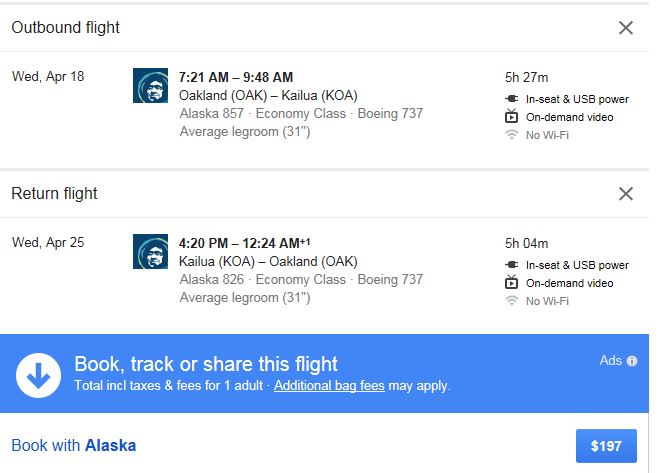
Task: Close the Return flight panel
Action: coord(626,194)
